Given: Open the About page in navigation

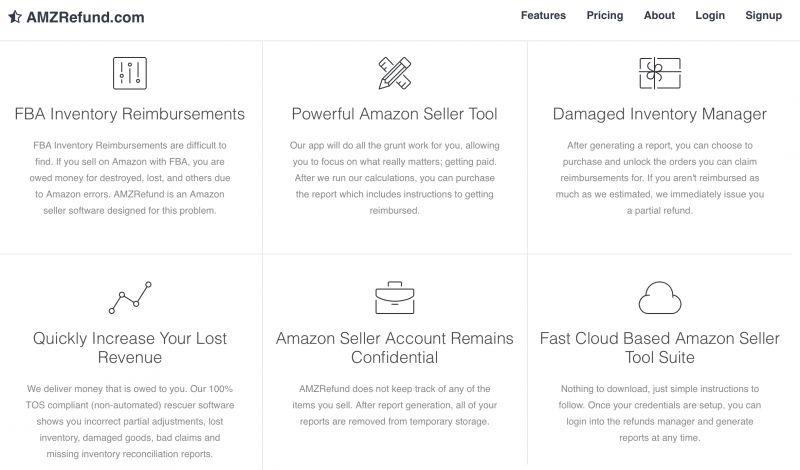Looking at the screenshot, I should 659,15.
